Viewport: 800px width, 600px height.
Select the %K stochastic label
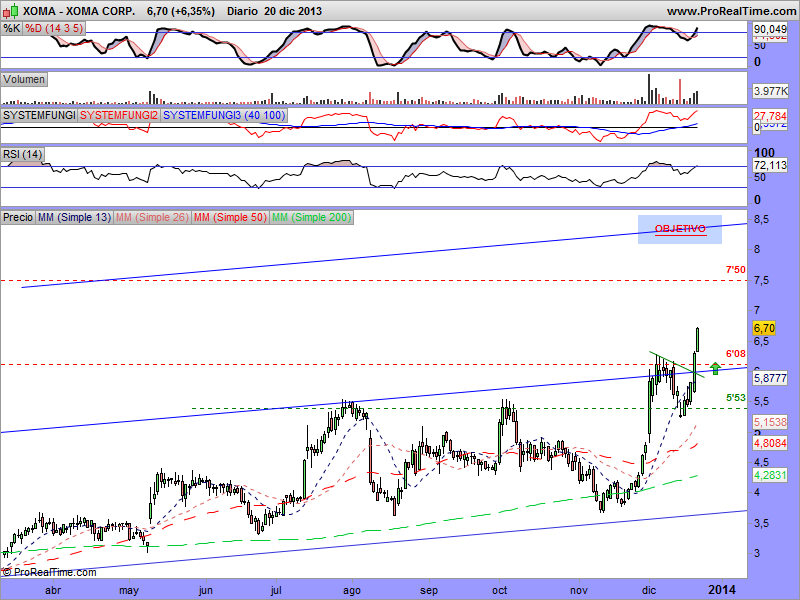[11, 28]
